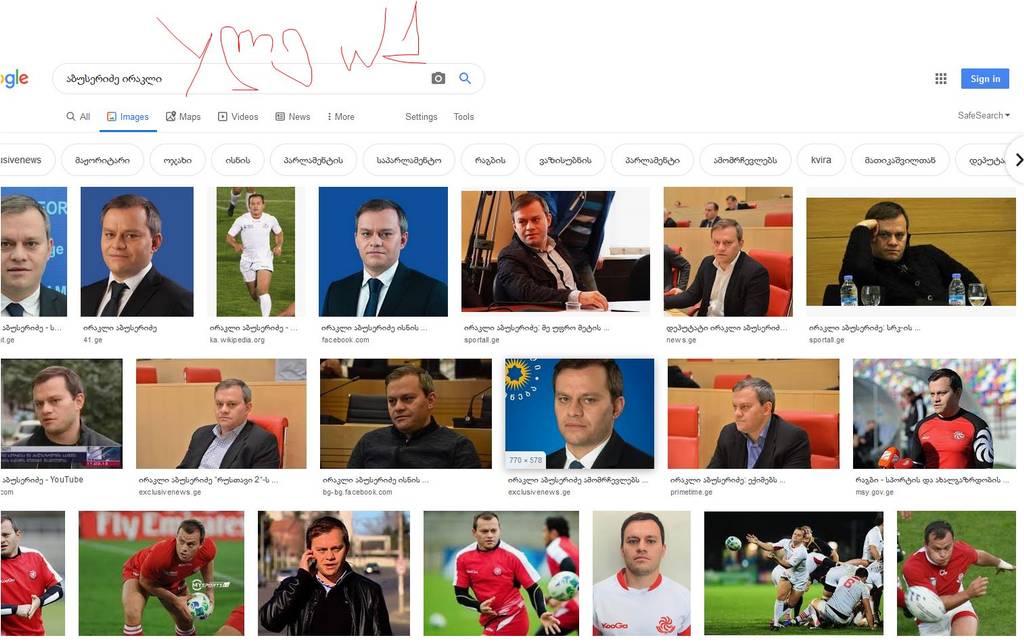Image resolution: width=1024 pixels, height=644 pixels.
Task: Click the partial Google logo
Action: click(x=14, y=78)
